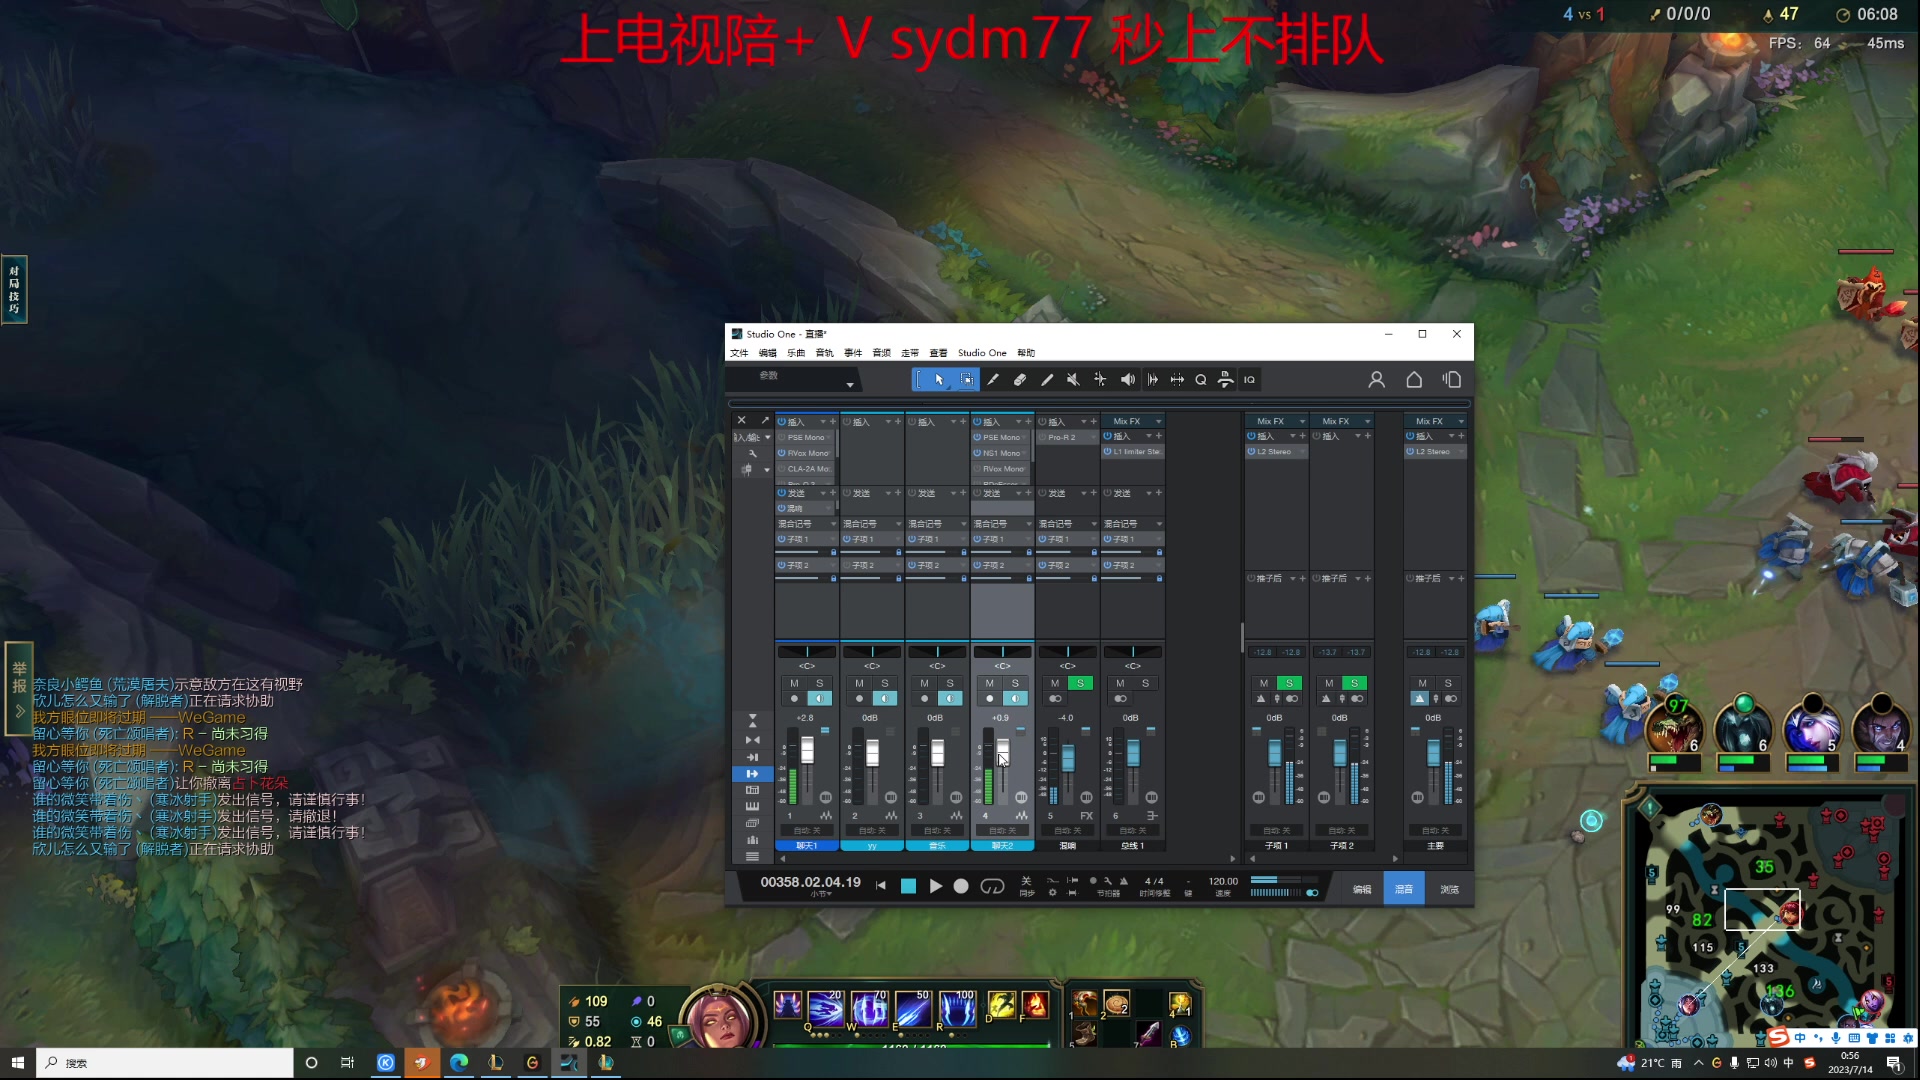Open the 文件 menu
This screenshot has width=1920, height=1080.
(739, 352)
